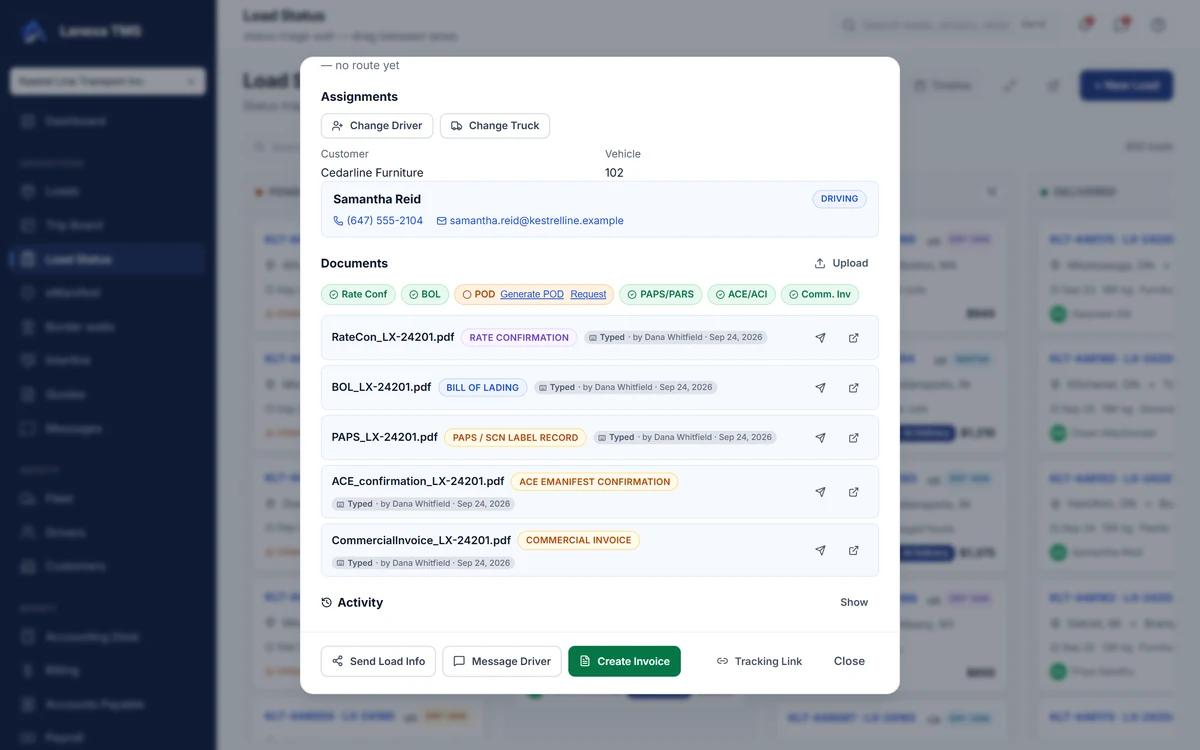1200x750 pixels.
Task: Send BOL_LX-24201.pdf using its paper-plane icon
Action: pos(820,388)
